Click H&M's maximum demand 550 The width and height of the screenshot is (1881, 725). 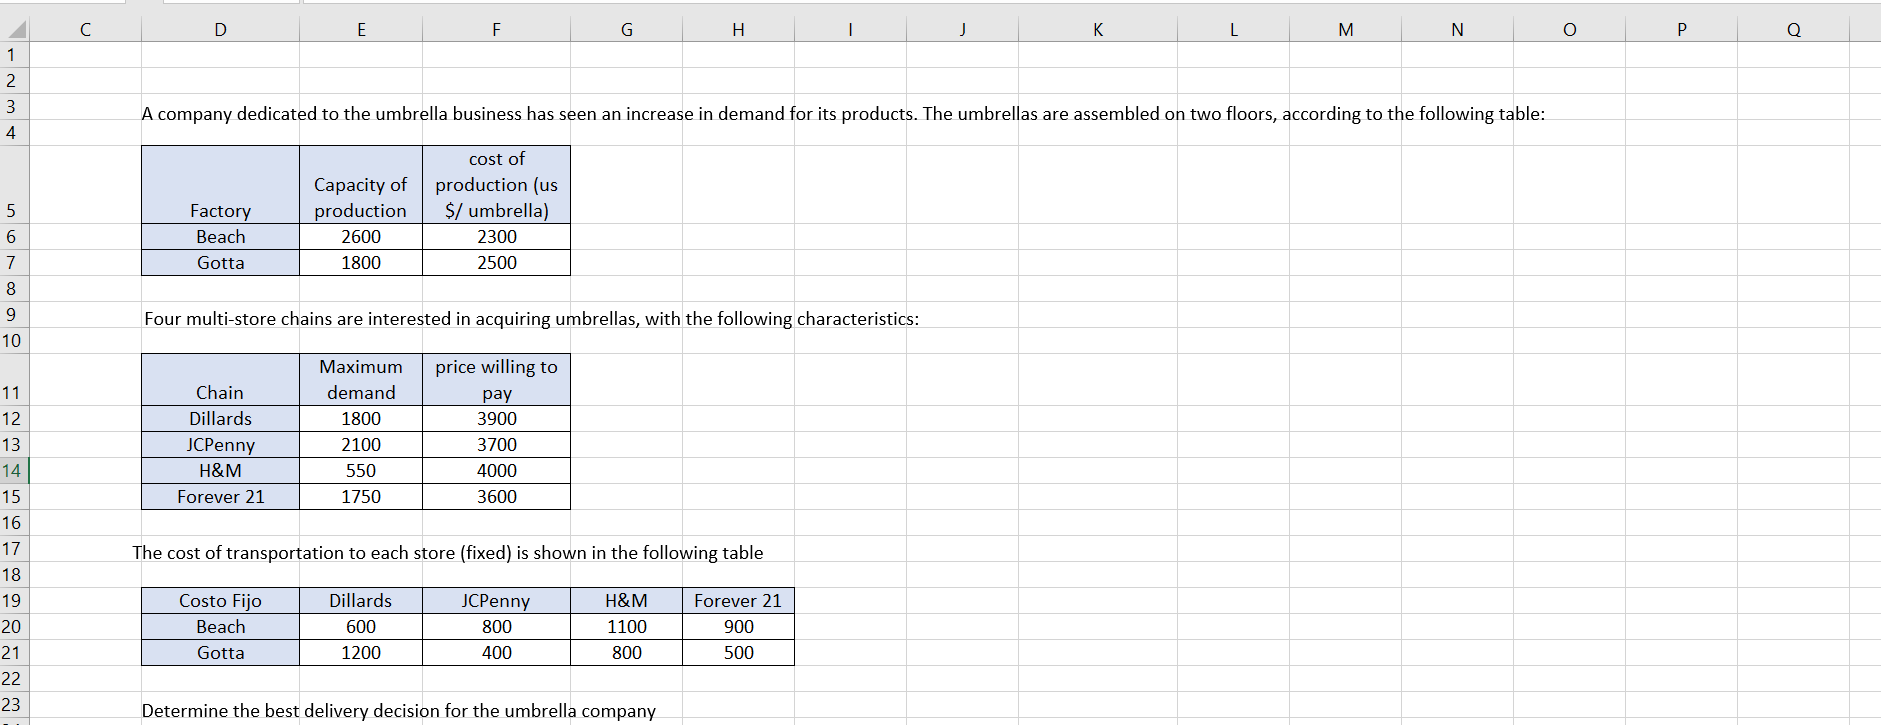click(361, 470)
